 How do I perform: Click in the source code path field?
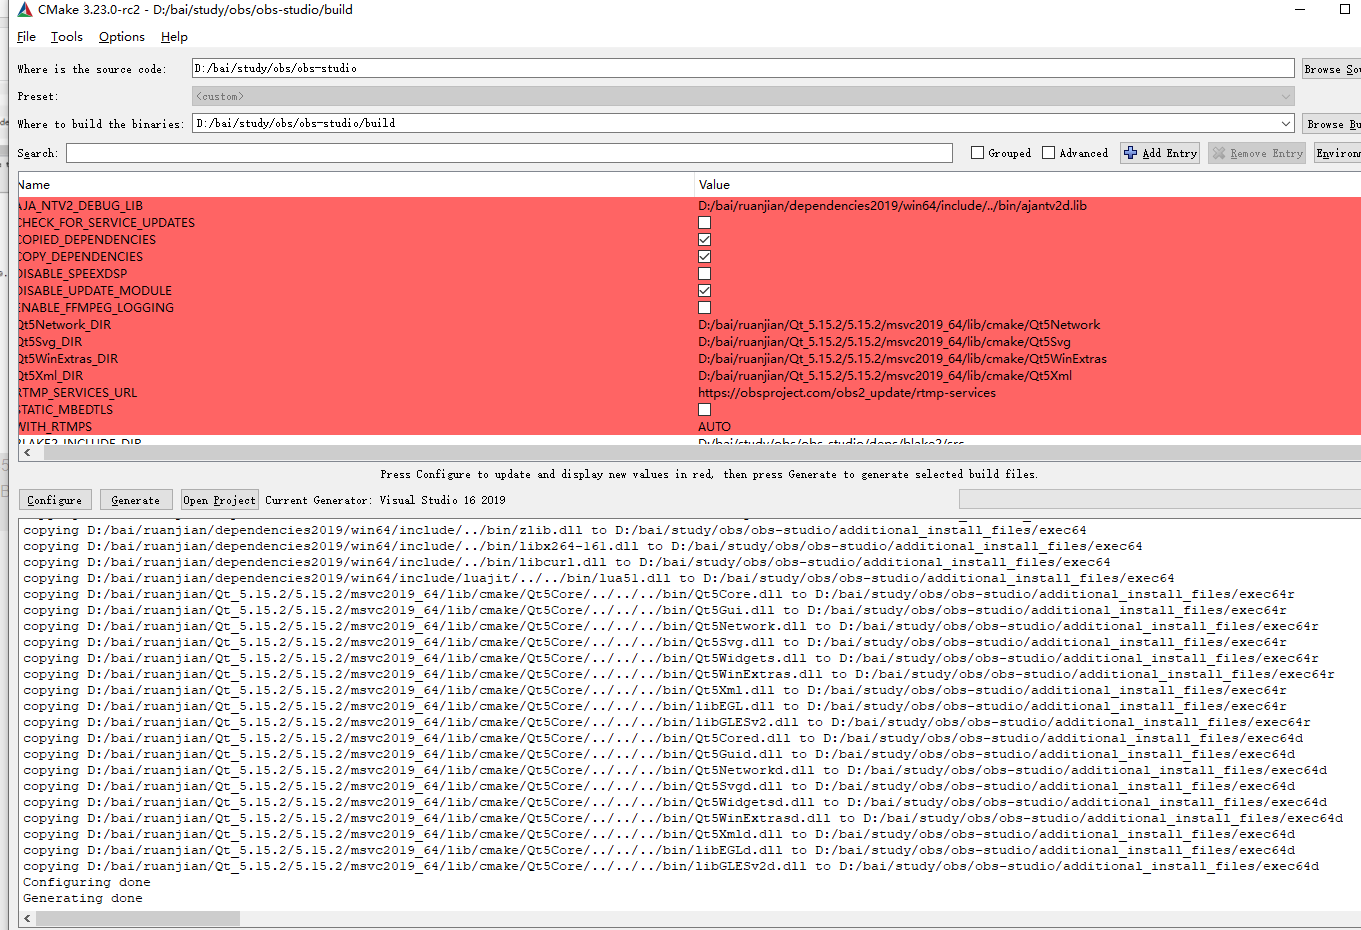743,68
